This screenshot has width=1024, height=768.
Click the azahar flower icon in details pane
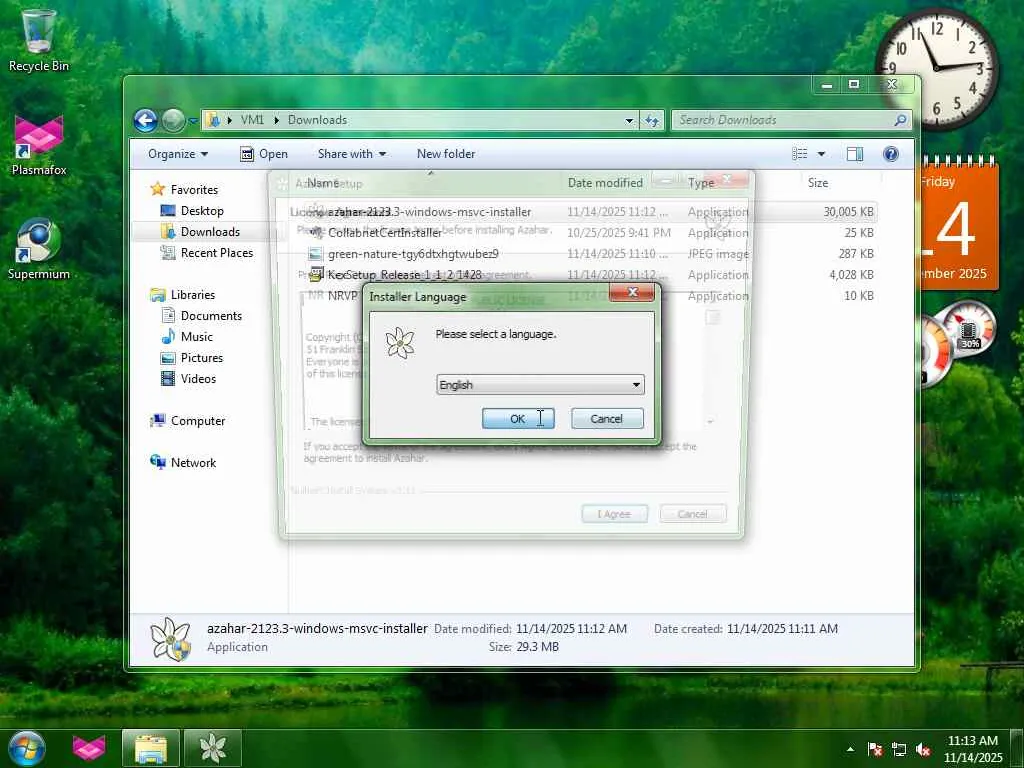tap(170, 639)
